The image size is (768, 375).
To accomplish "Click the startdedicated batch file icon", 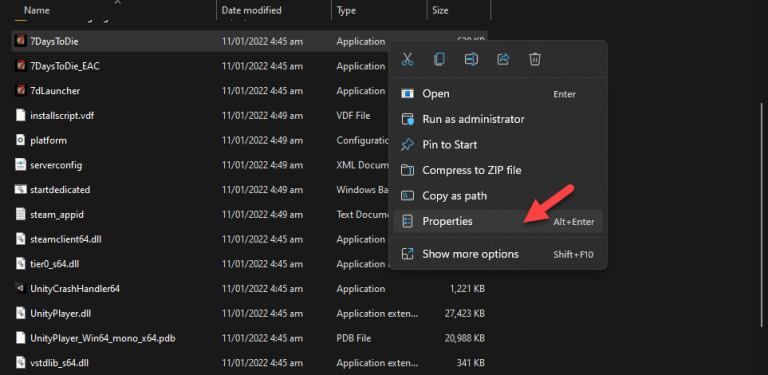I will [x=21, y=189].
